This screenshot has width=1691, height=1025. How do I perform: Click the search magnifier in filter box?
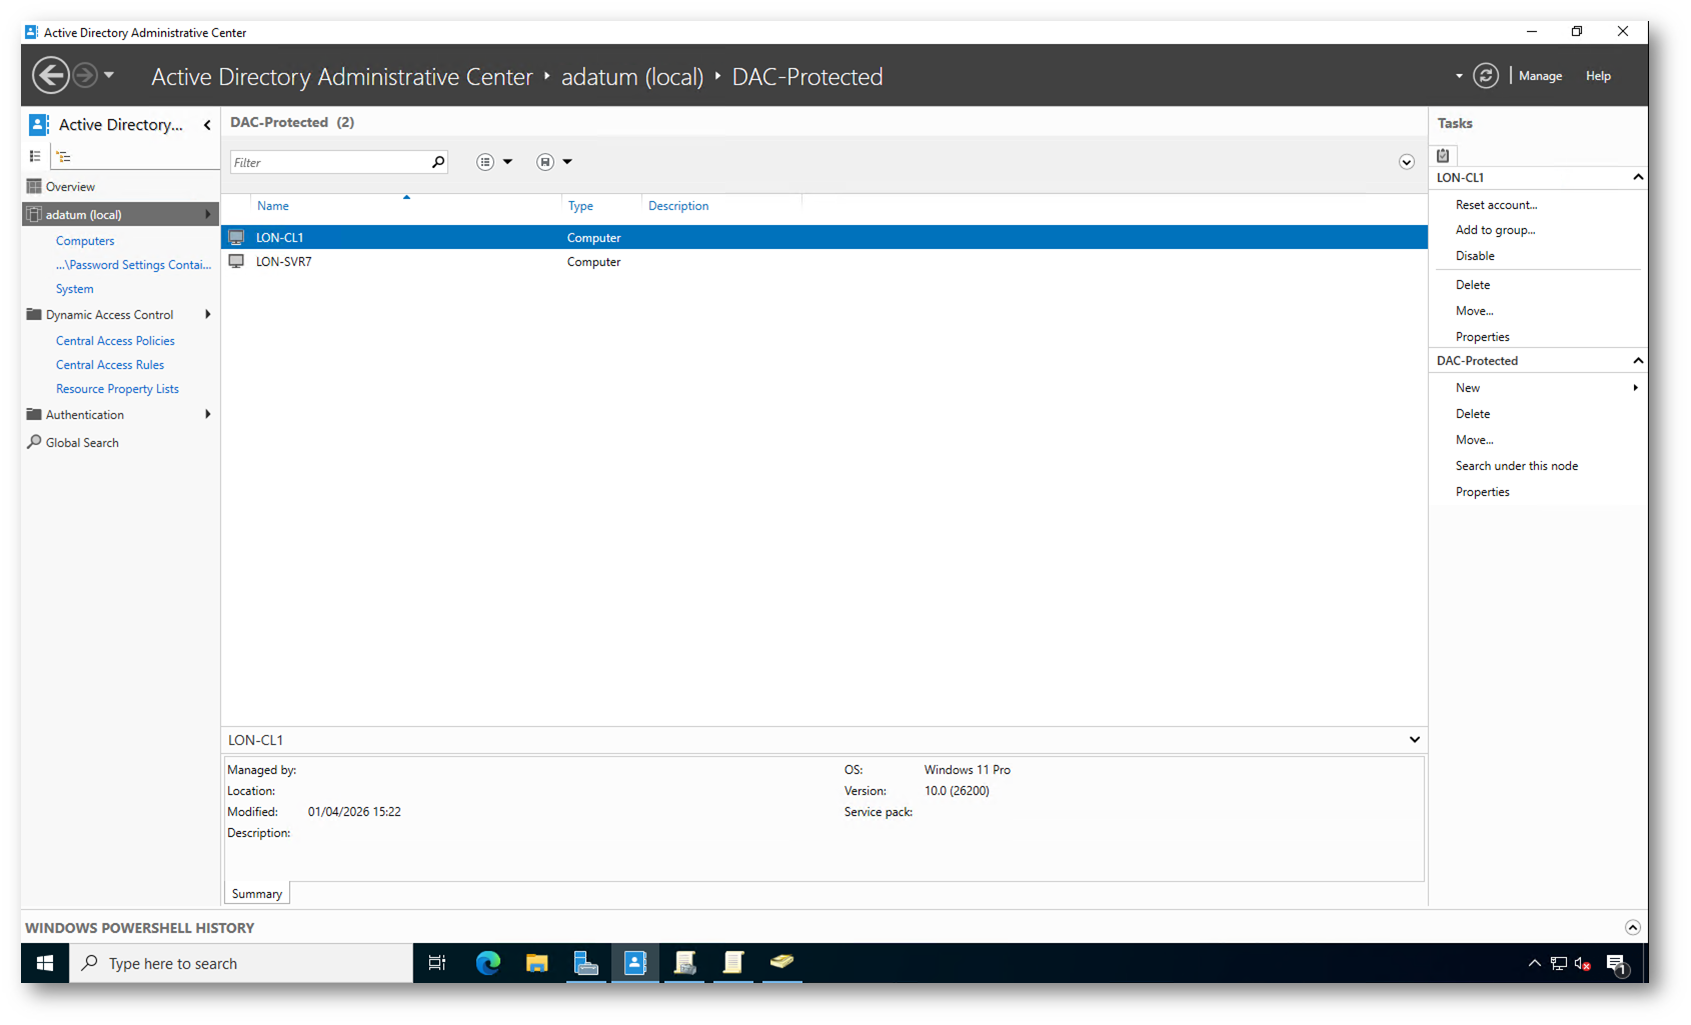coord(438,162)
